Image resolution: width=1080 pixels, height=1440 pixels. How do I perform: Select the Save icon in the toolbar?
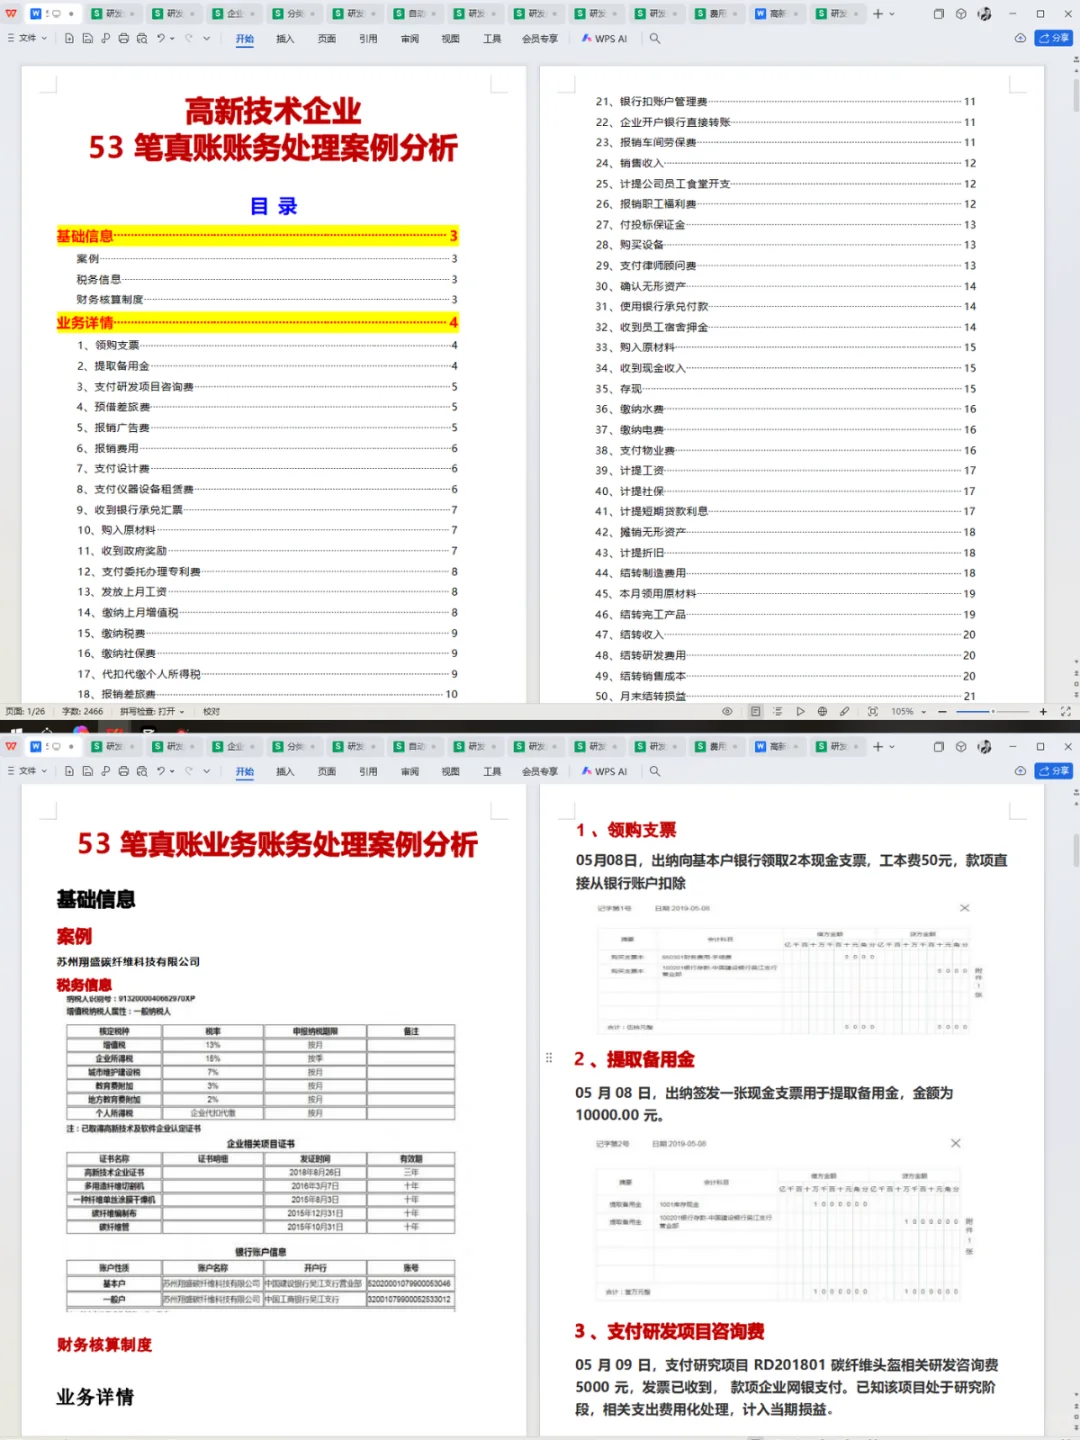(x=88, y=38)
